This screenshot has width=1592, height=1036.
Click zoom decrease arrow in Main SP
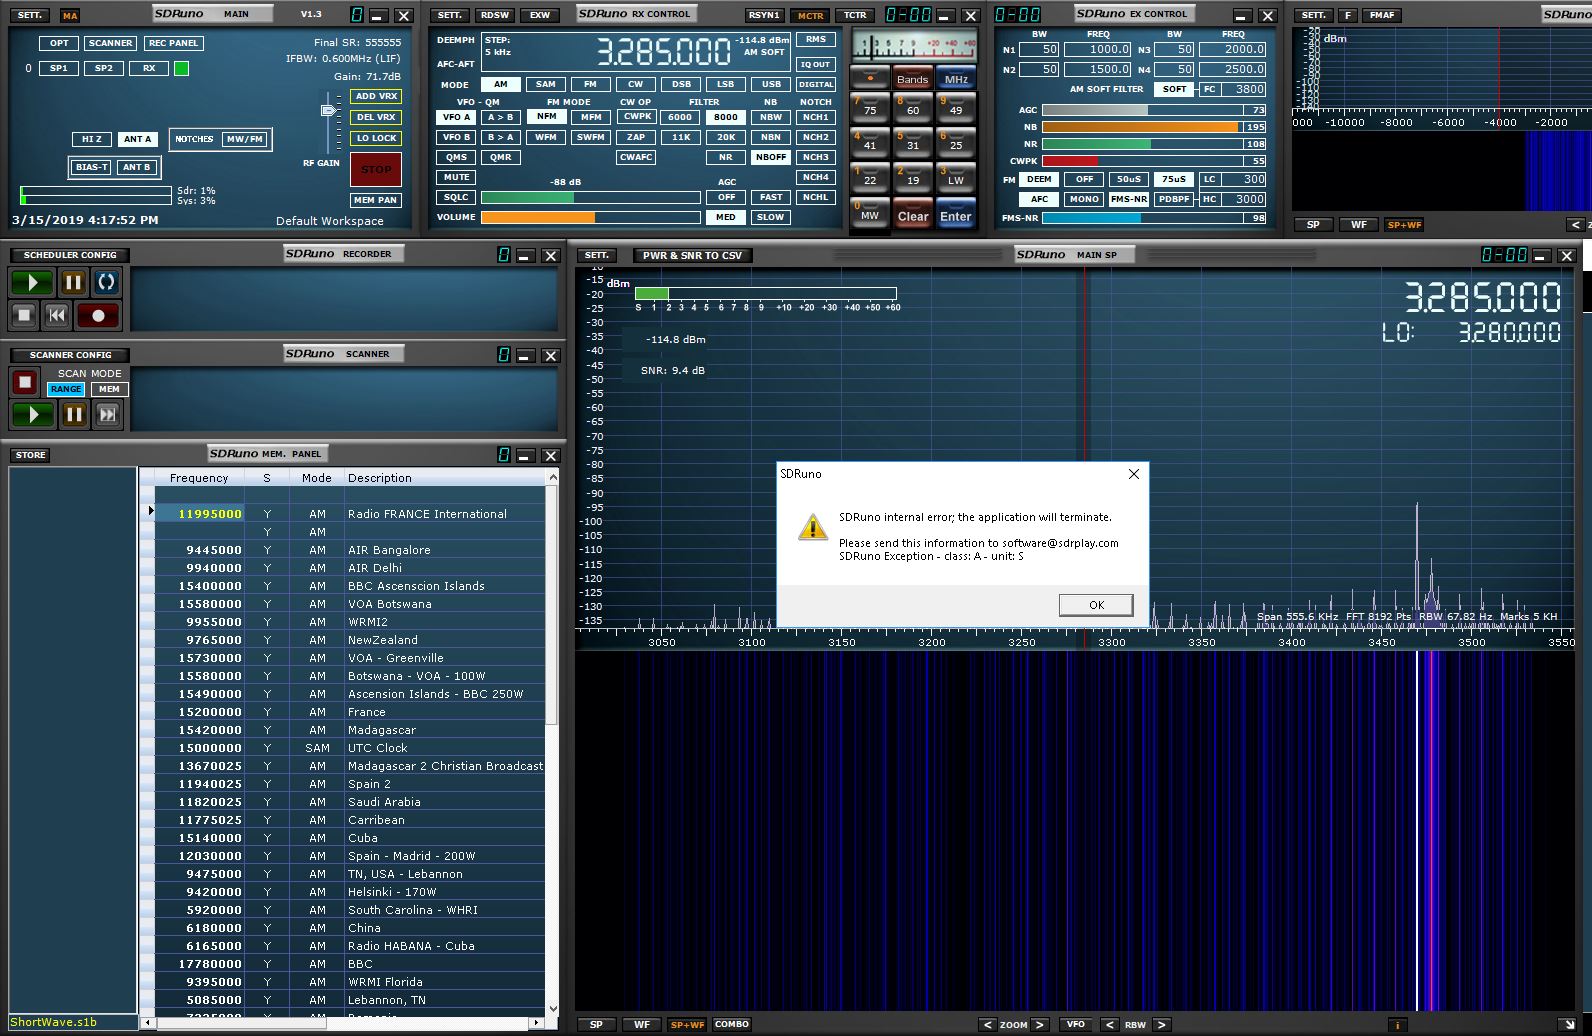point(988,1024)
